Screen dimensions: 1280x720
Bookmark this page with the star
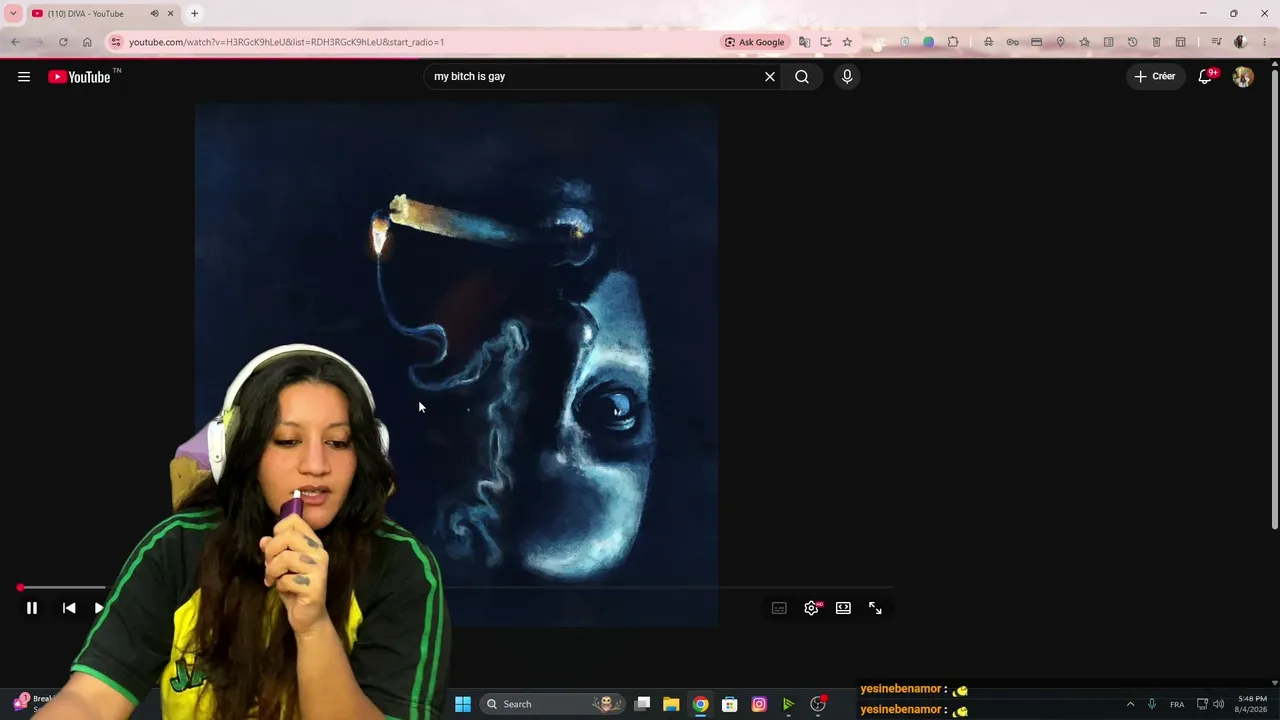pyautogui.click(x=847, y=42)
